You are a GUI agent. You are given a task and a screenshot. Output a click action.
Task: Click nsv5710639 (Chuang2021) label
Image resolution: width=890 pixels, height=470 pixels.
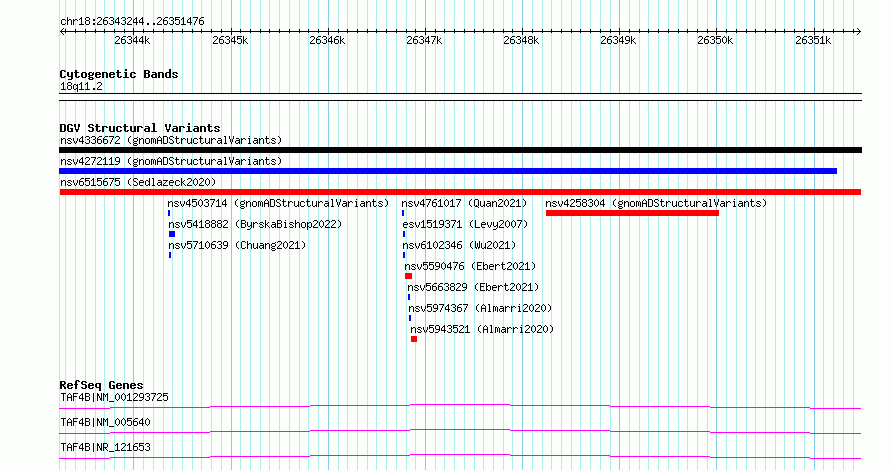point(237,245)
